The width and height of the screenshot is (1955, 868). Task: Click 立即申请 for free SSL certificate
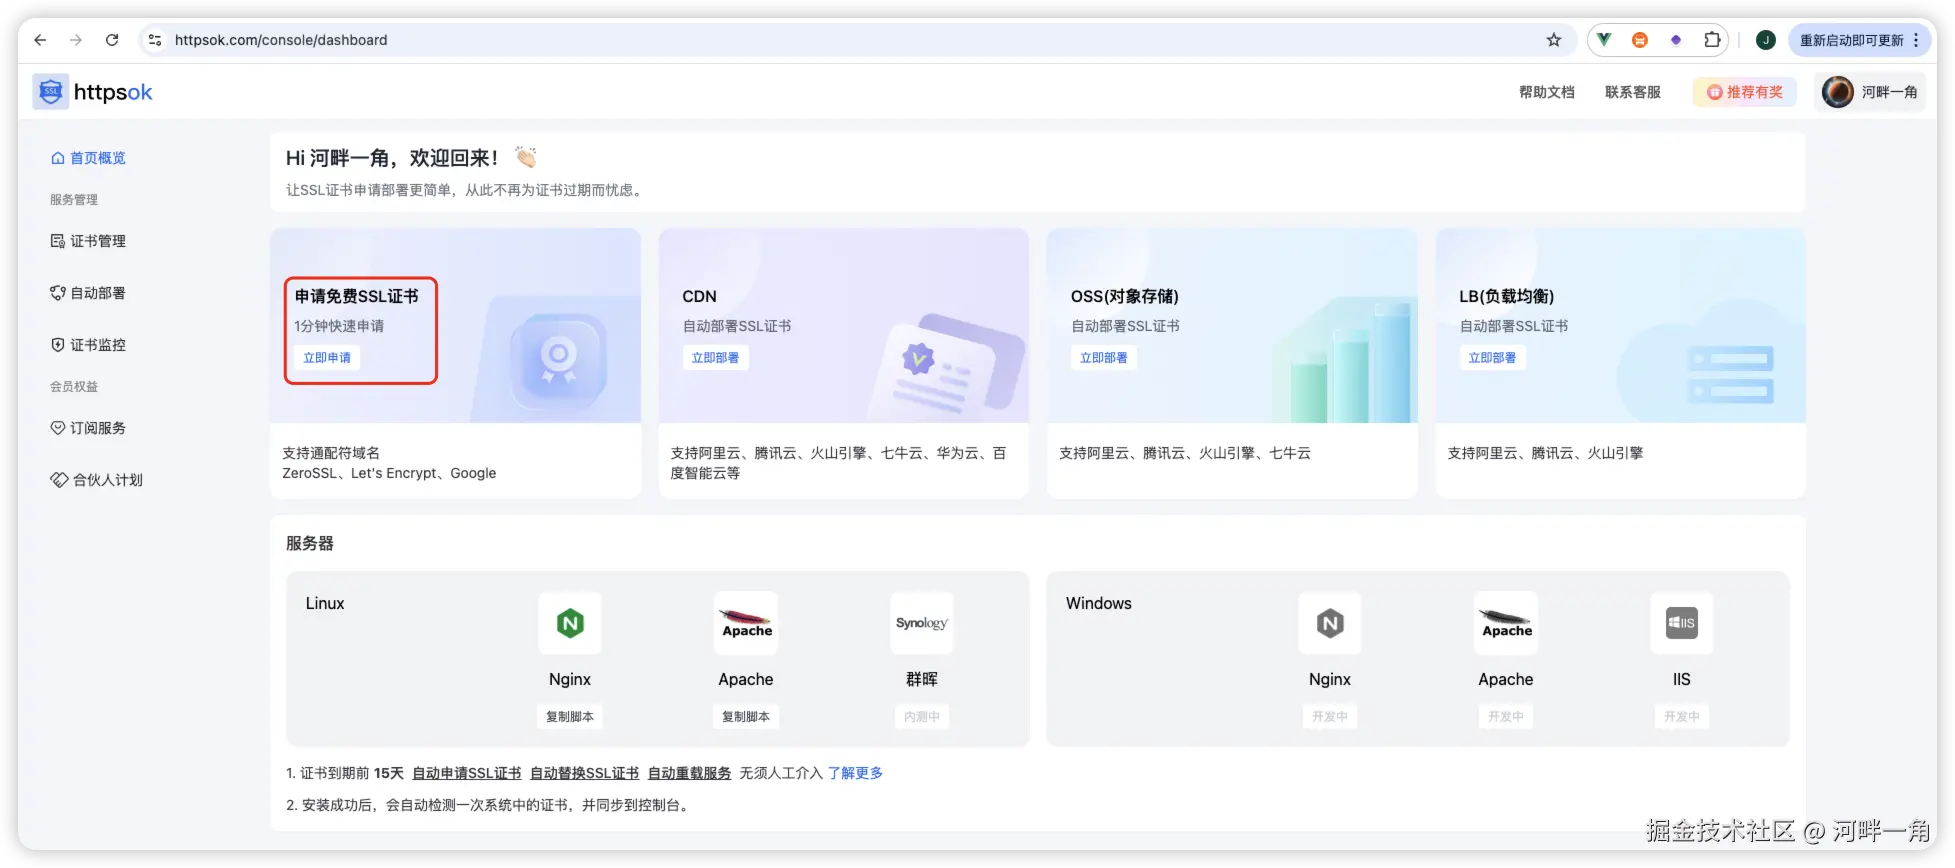coord(327,358)
